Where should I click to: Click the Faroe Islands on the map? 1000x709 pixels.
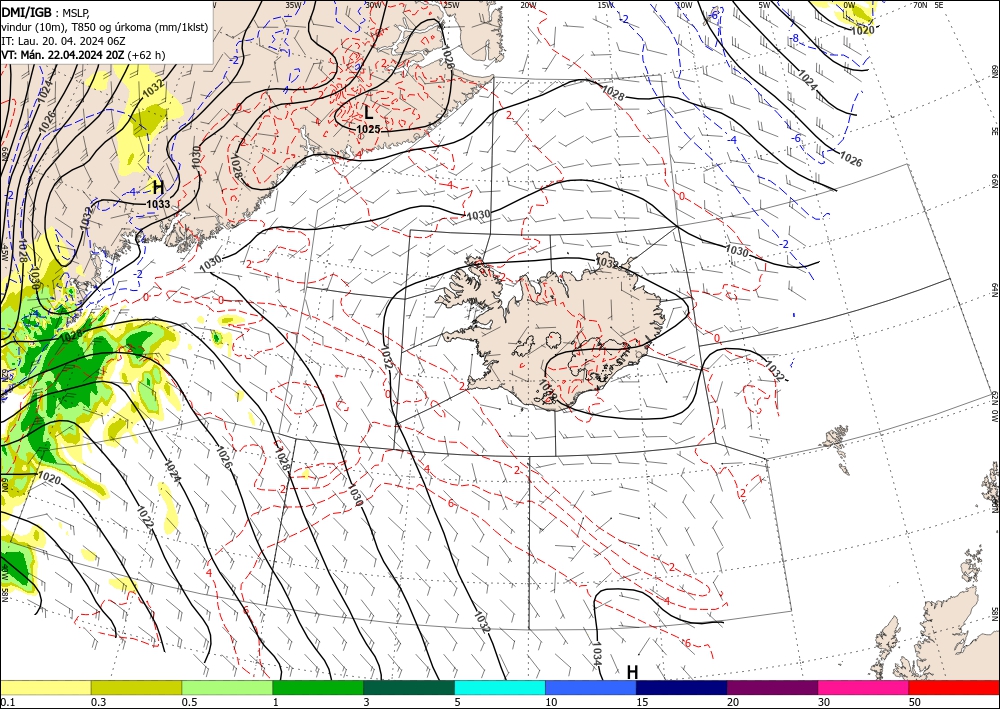coord(837,446)
